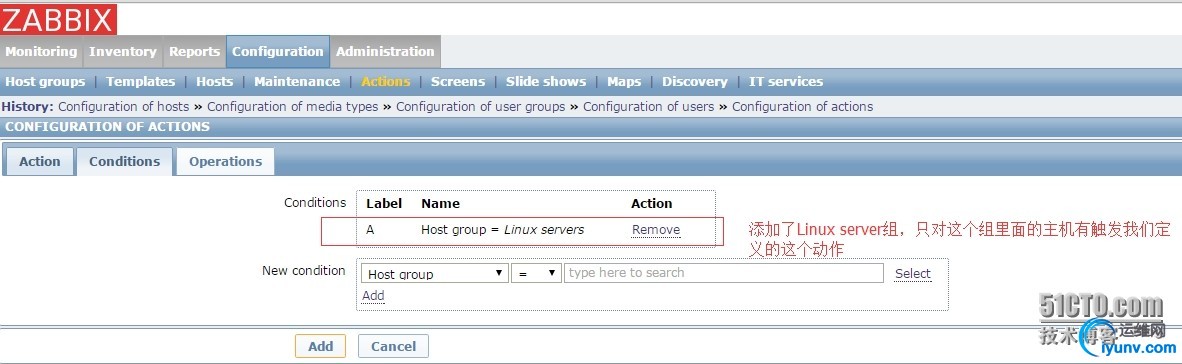Screen dimensions: 1182x364
Task: Go to IT services submenu
Action: click(x=785, y=81)
